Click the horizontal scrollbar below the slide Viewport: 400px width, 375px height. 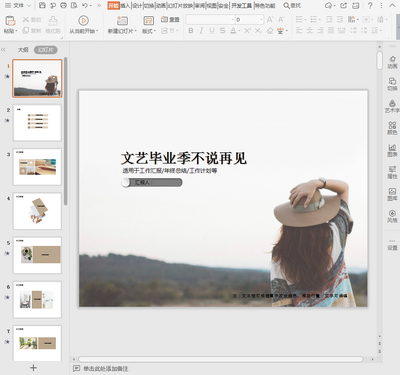220,359
